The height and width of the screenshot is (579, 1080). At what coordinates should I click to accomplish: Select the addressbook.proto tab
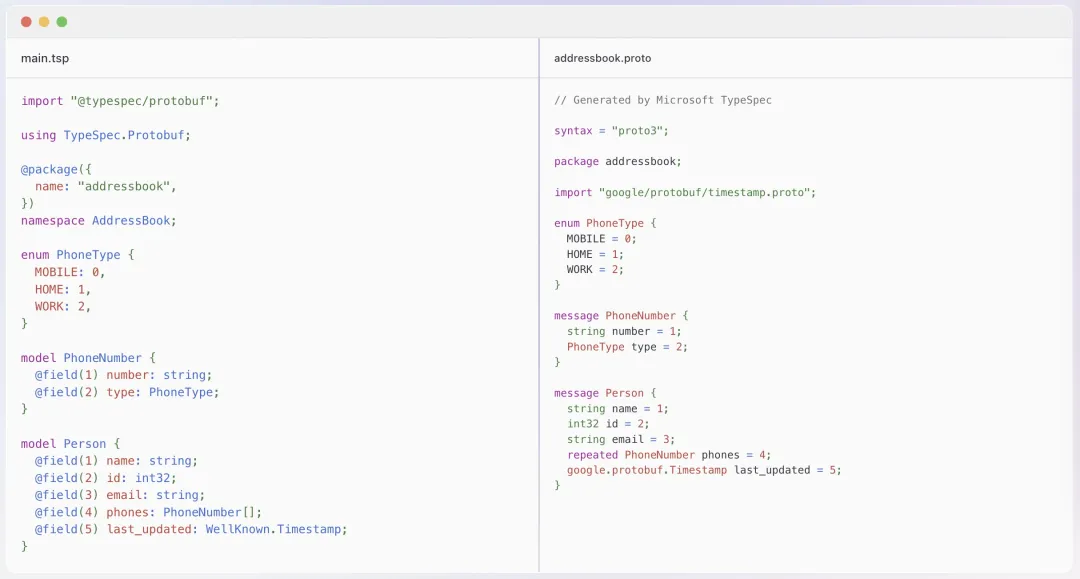point(602,58)
